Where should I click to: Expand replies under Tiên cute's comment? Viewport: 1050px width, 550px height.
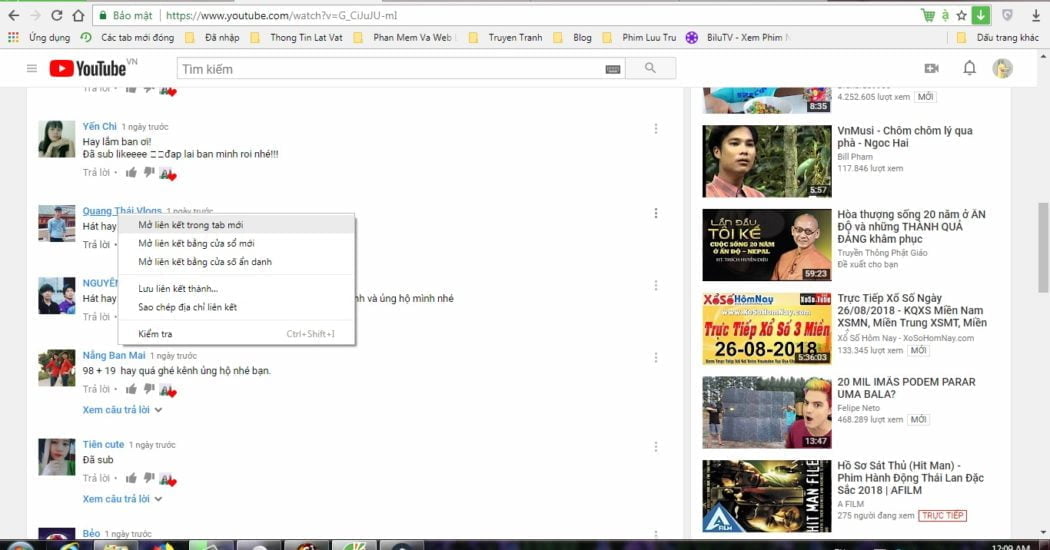123,498
